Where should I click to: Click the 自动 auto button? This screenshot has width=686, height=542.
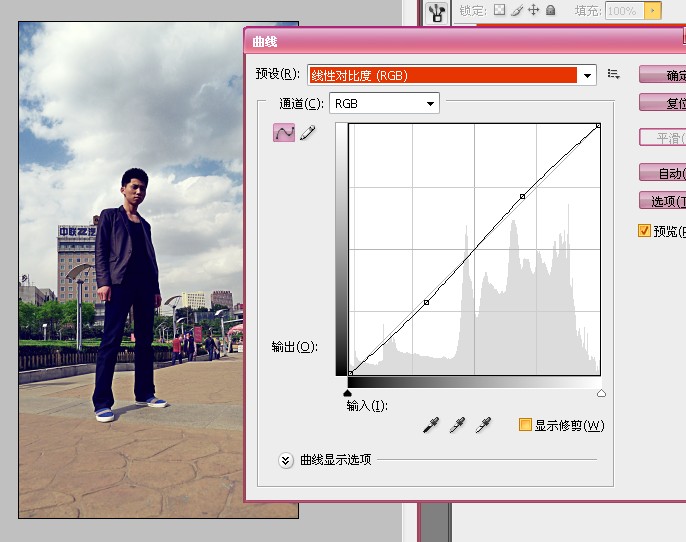point(662,173)
